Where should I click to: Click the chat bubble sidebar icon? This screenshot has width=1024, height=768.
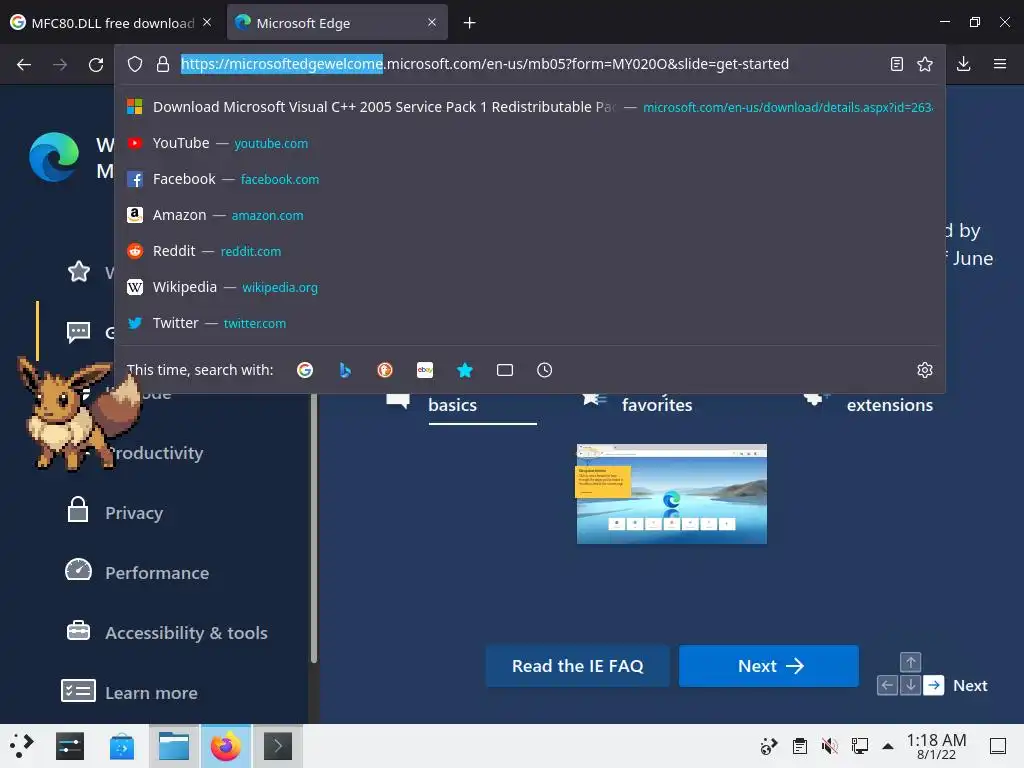pos(78,332)
